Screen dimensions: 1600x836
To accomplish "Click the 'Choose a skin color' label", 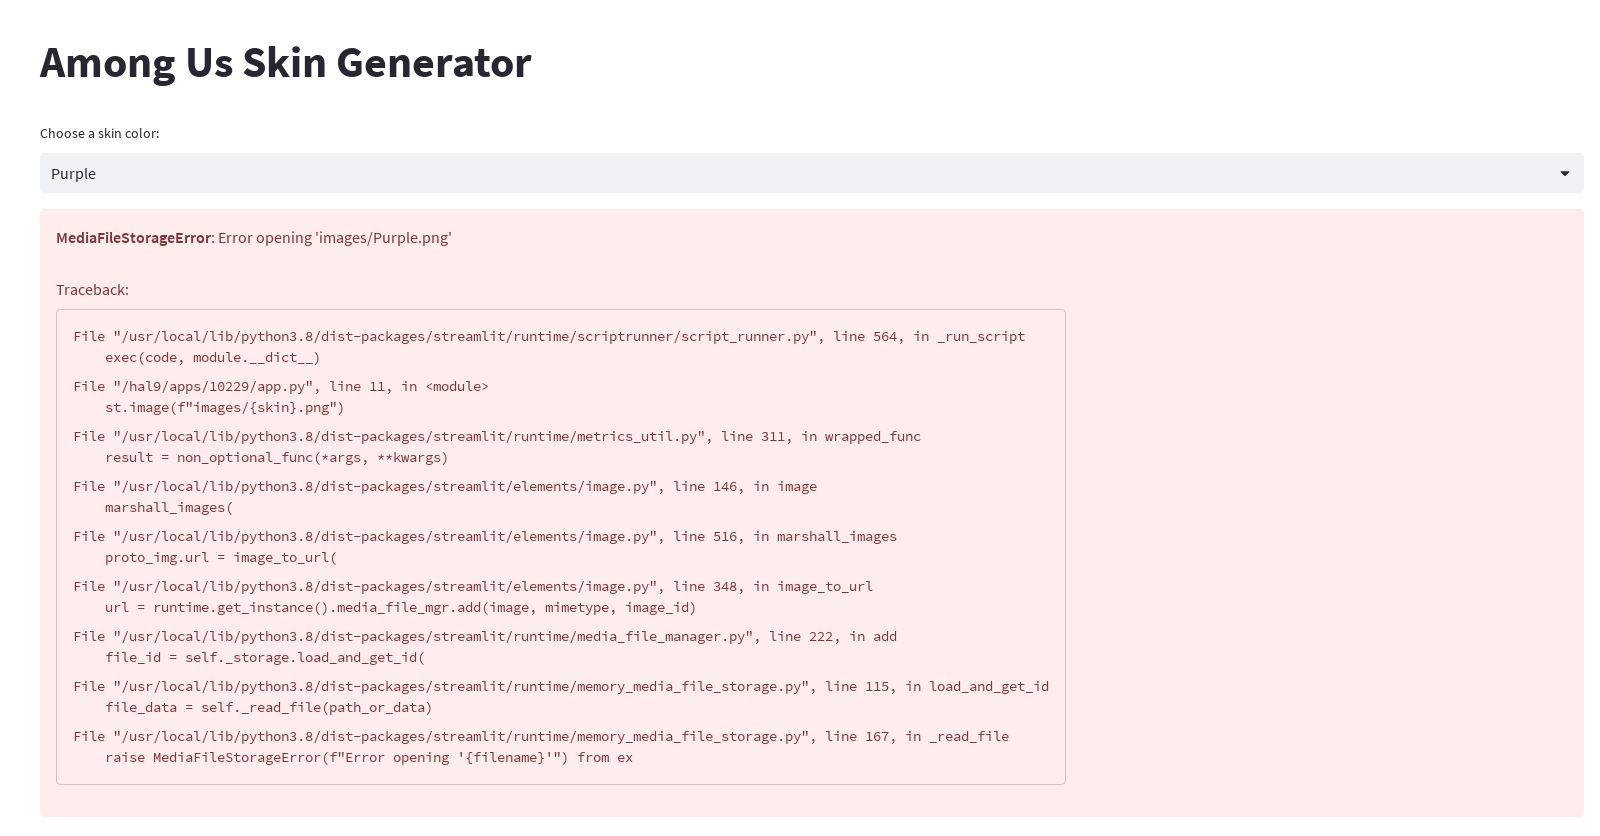I will (99, 133).
